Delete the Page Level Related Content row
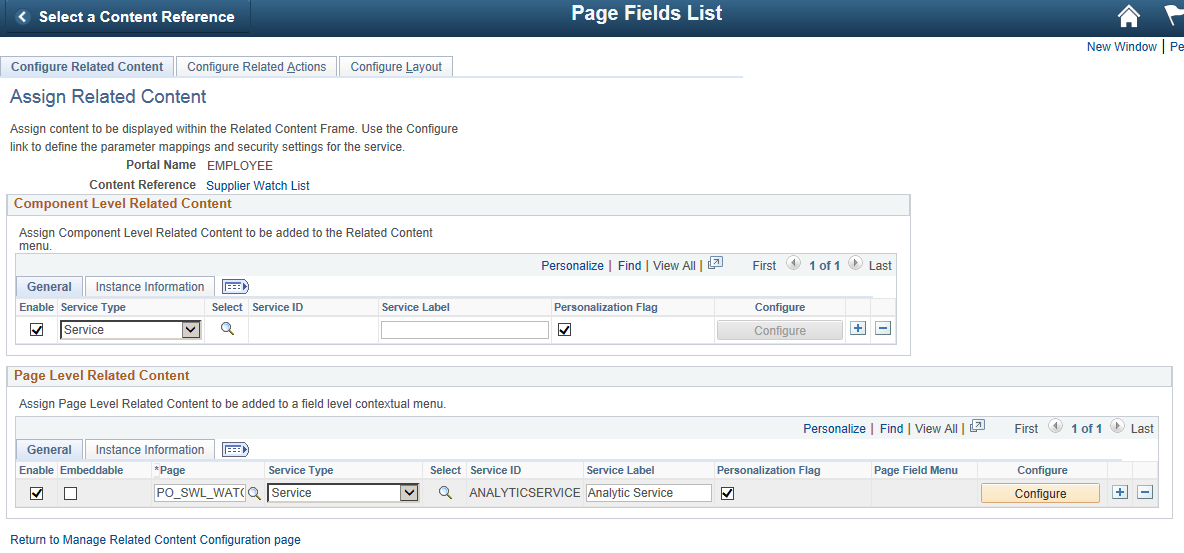1184x553 pixels. click(x=1145, y=492)
